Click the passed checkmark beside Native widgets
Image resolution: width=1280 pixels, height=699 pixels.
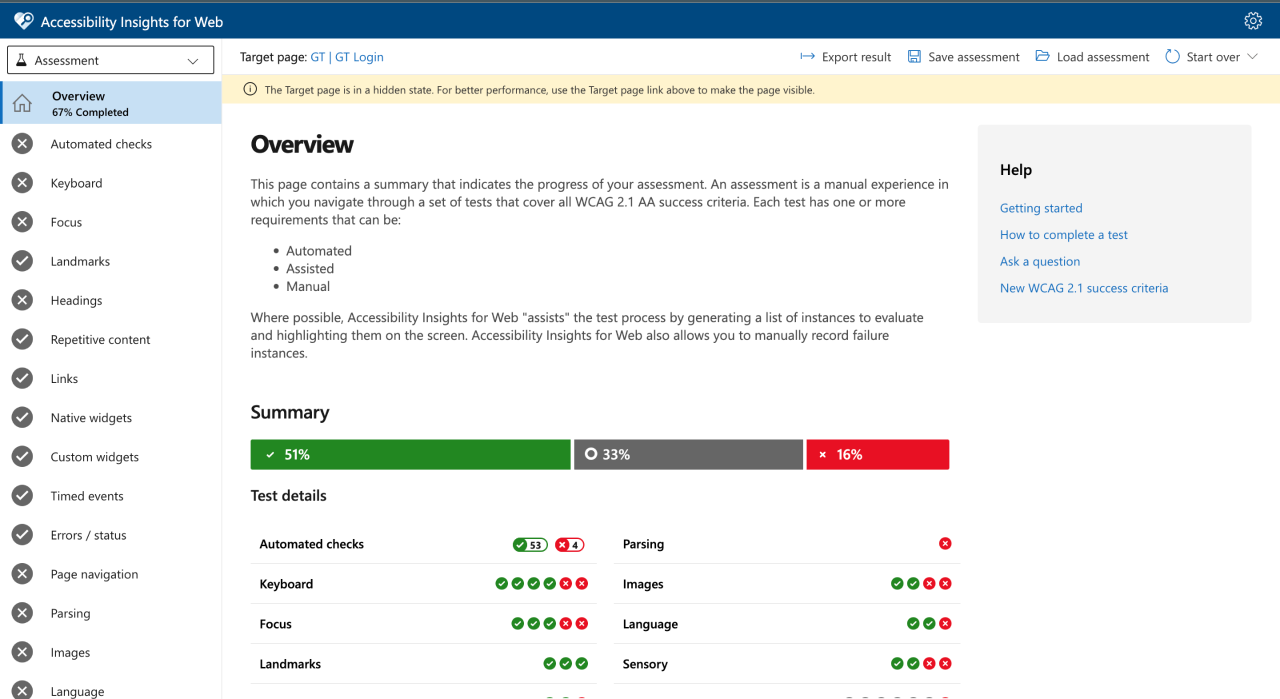[22, 418]
